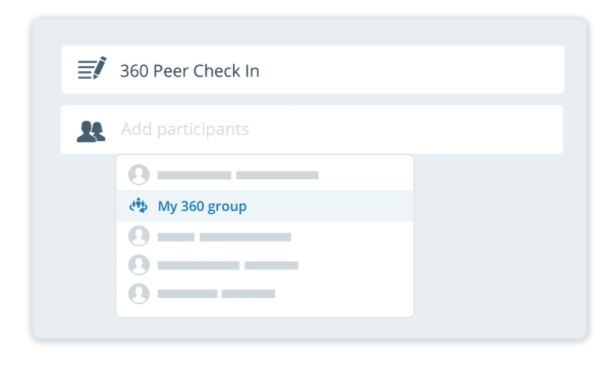Select the My 360 group label
Viewport: 610px width, 366px height.
(202, 206)
